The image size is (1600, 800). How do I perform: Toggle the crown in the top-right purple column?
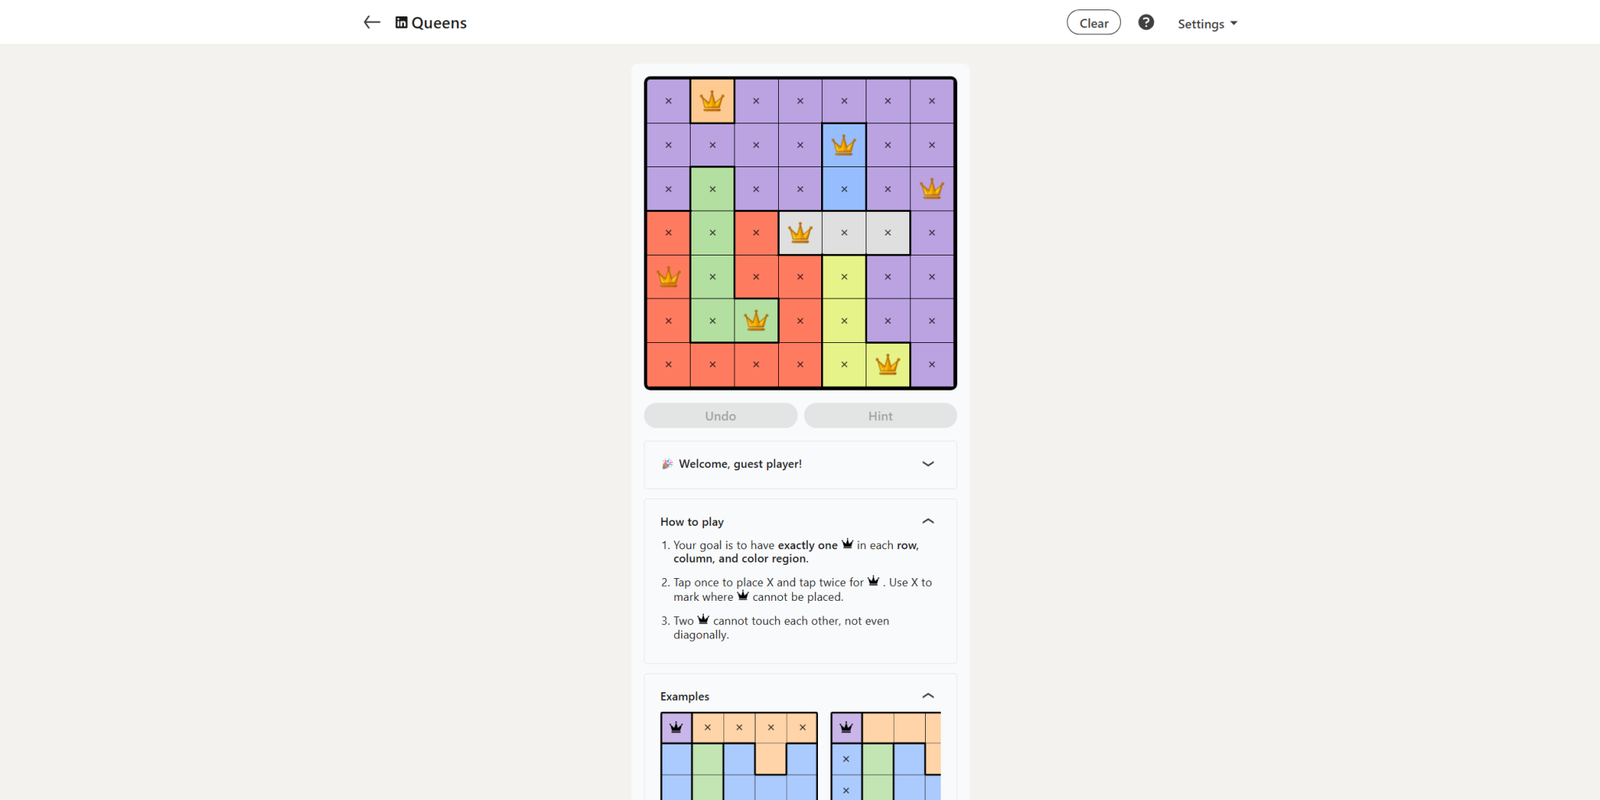(x=932, y=189)
